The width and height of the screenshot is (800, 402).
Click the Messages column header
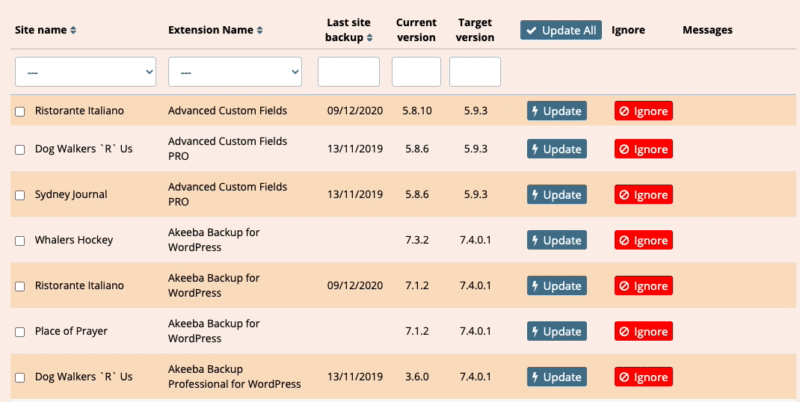(x=707, y=30)
